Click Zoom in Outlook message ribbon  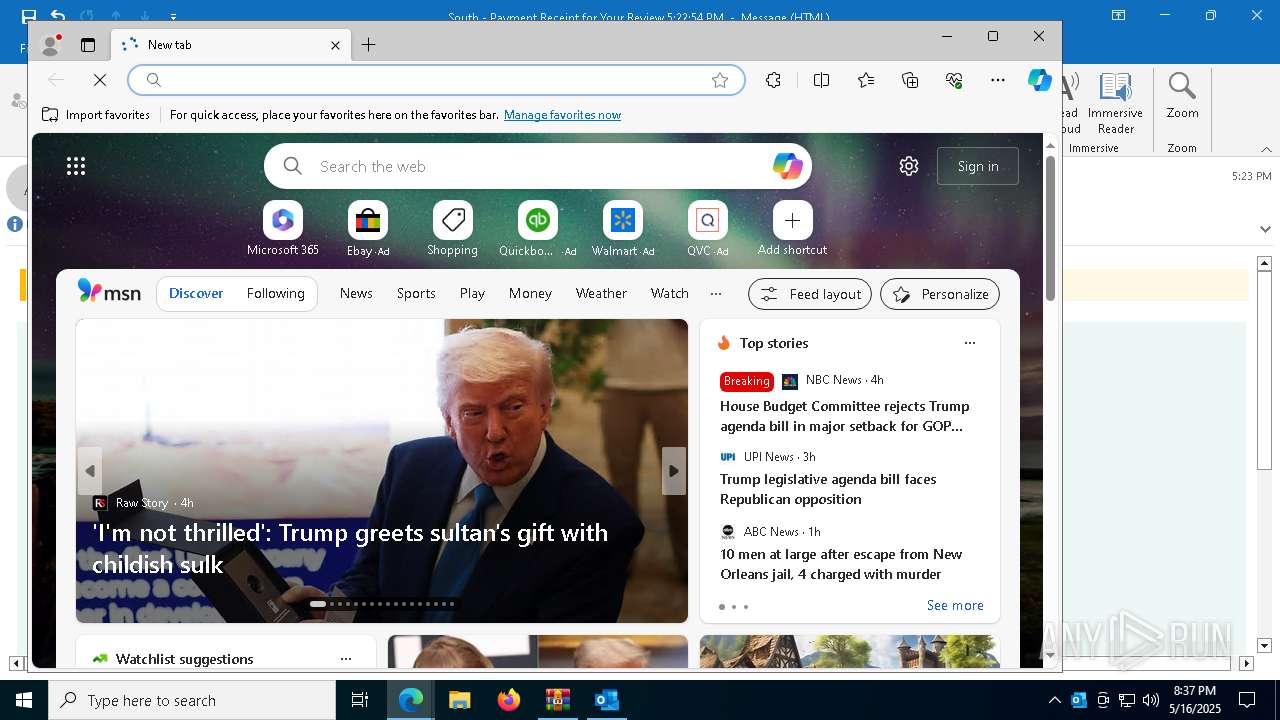tap(1182, 97)
